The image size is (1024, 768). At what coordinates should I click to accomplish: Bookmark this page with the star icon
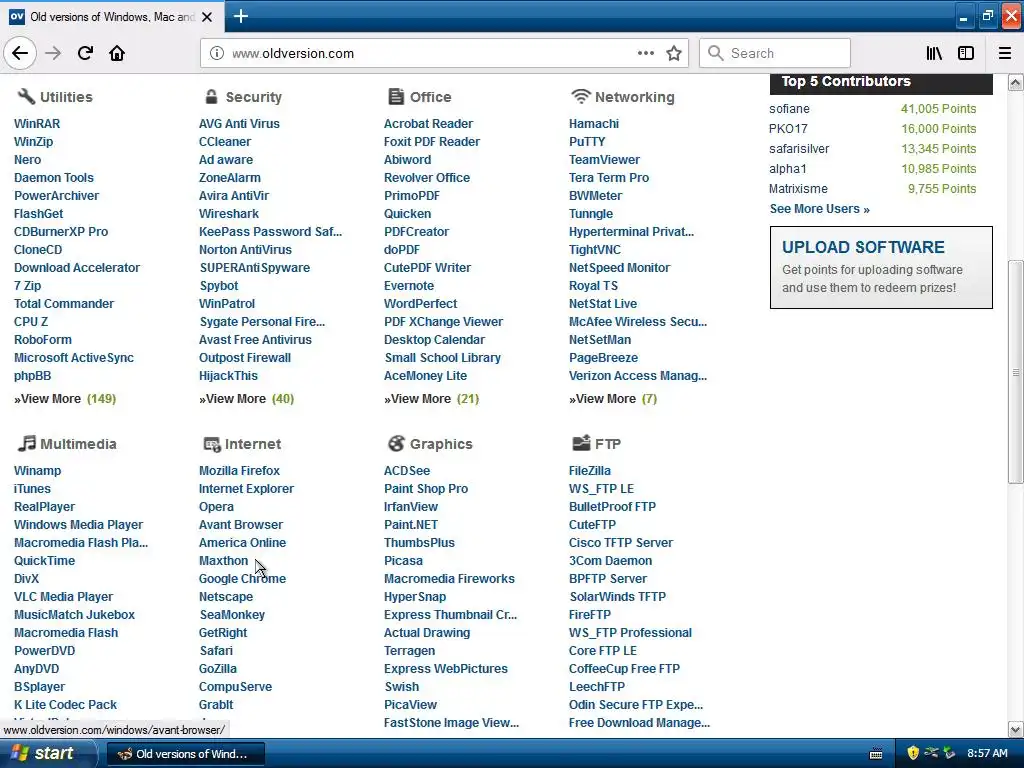click(x=674, y=53)
